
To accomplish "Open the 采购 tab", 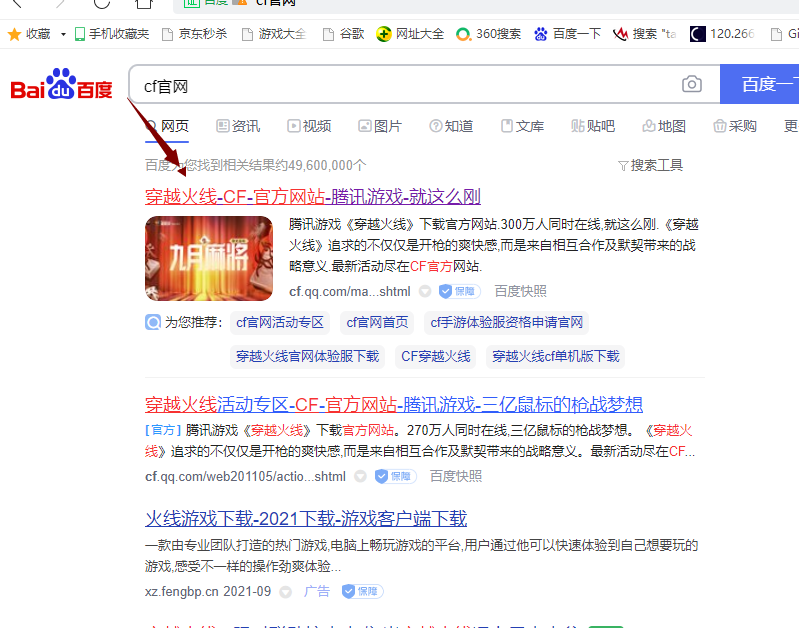I will tap(735, 126).
